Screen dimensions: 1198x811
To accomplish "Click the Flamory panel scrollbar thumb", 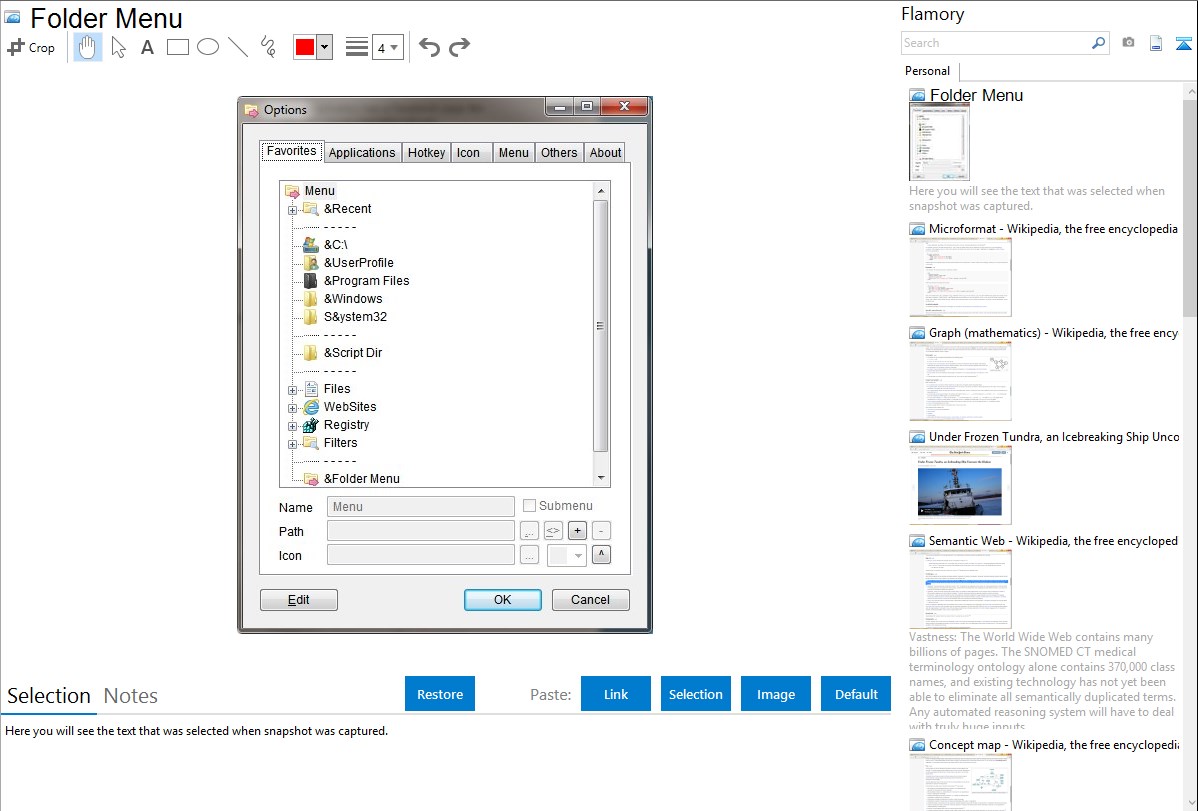I will (1190, 207).
